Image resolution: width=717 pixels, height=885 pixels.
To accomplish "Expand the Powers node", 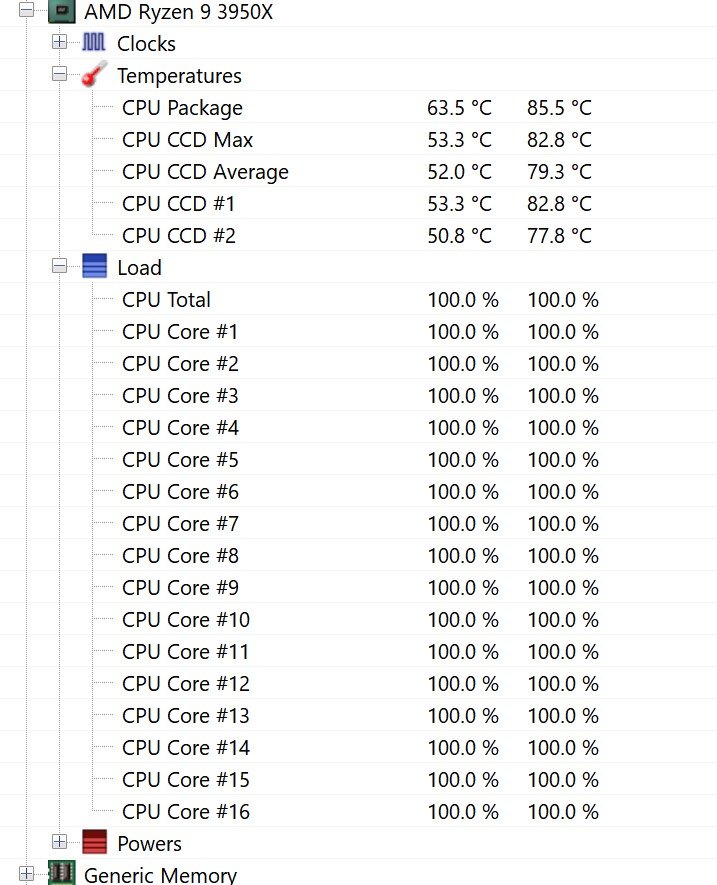I will [59, 842].
